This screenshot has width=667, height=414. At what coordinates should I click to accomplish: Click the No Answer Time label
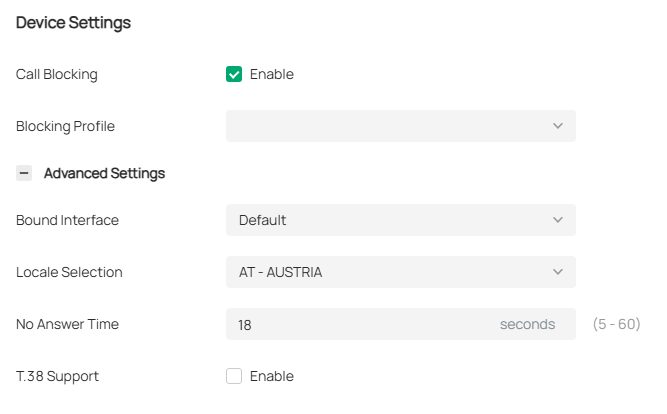67,324
